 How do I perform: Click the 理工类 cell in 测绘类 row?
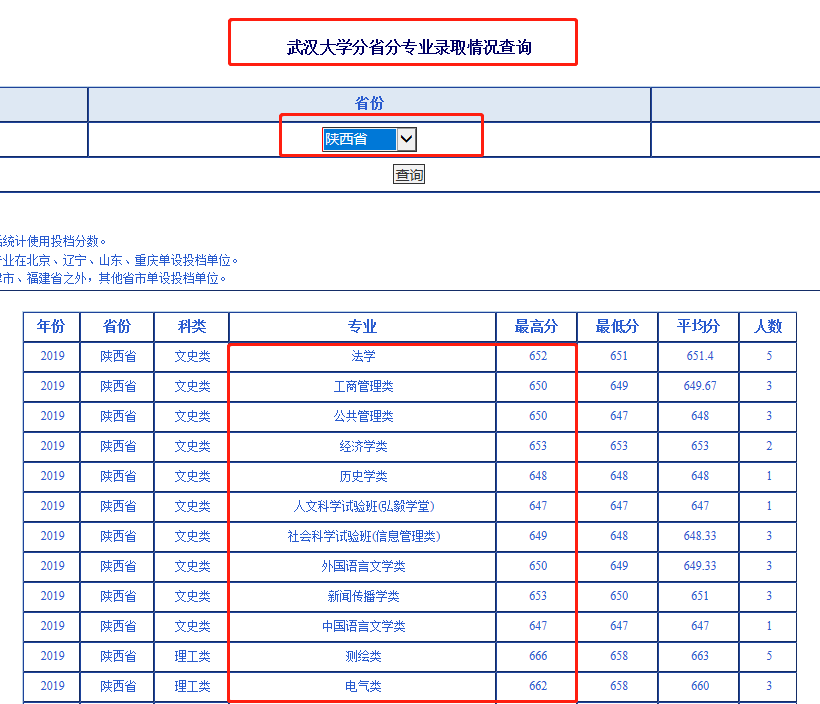point(192,656)
